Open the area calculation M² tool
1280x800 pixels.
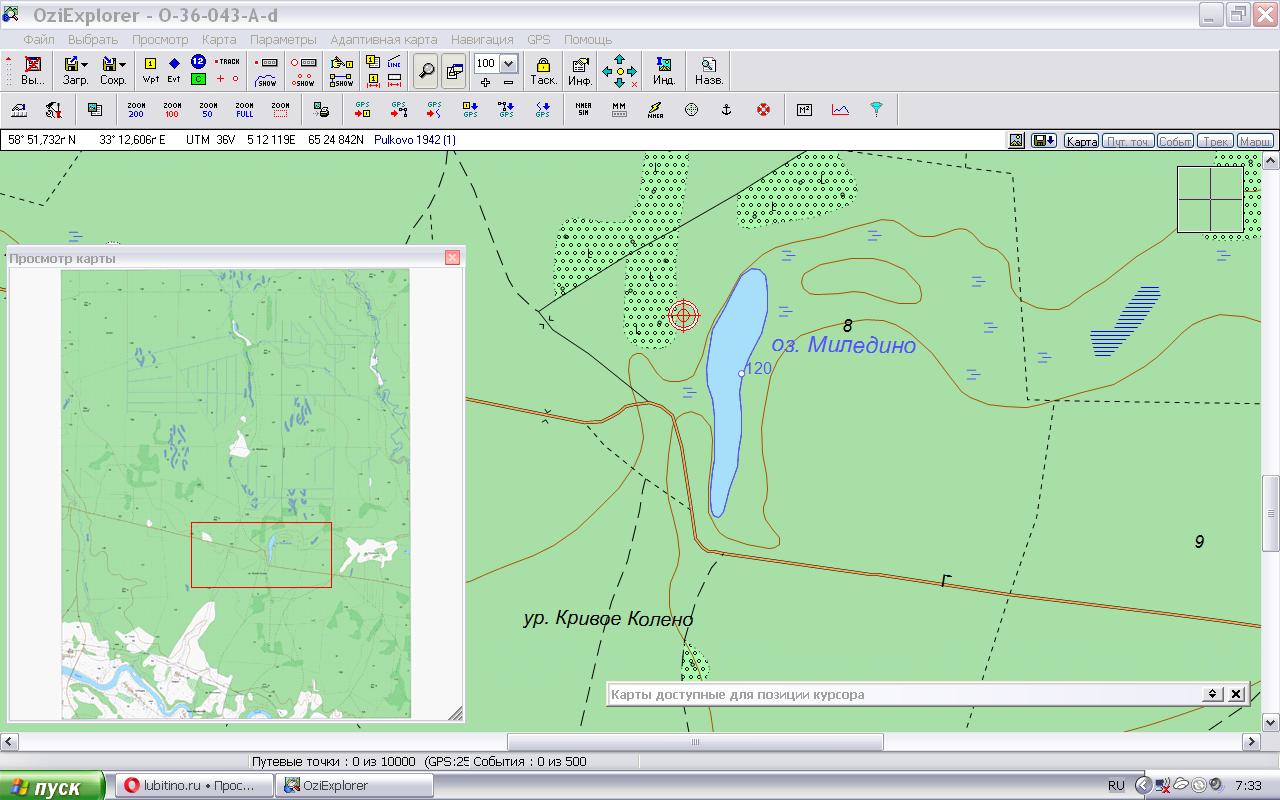click(804, 110)
